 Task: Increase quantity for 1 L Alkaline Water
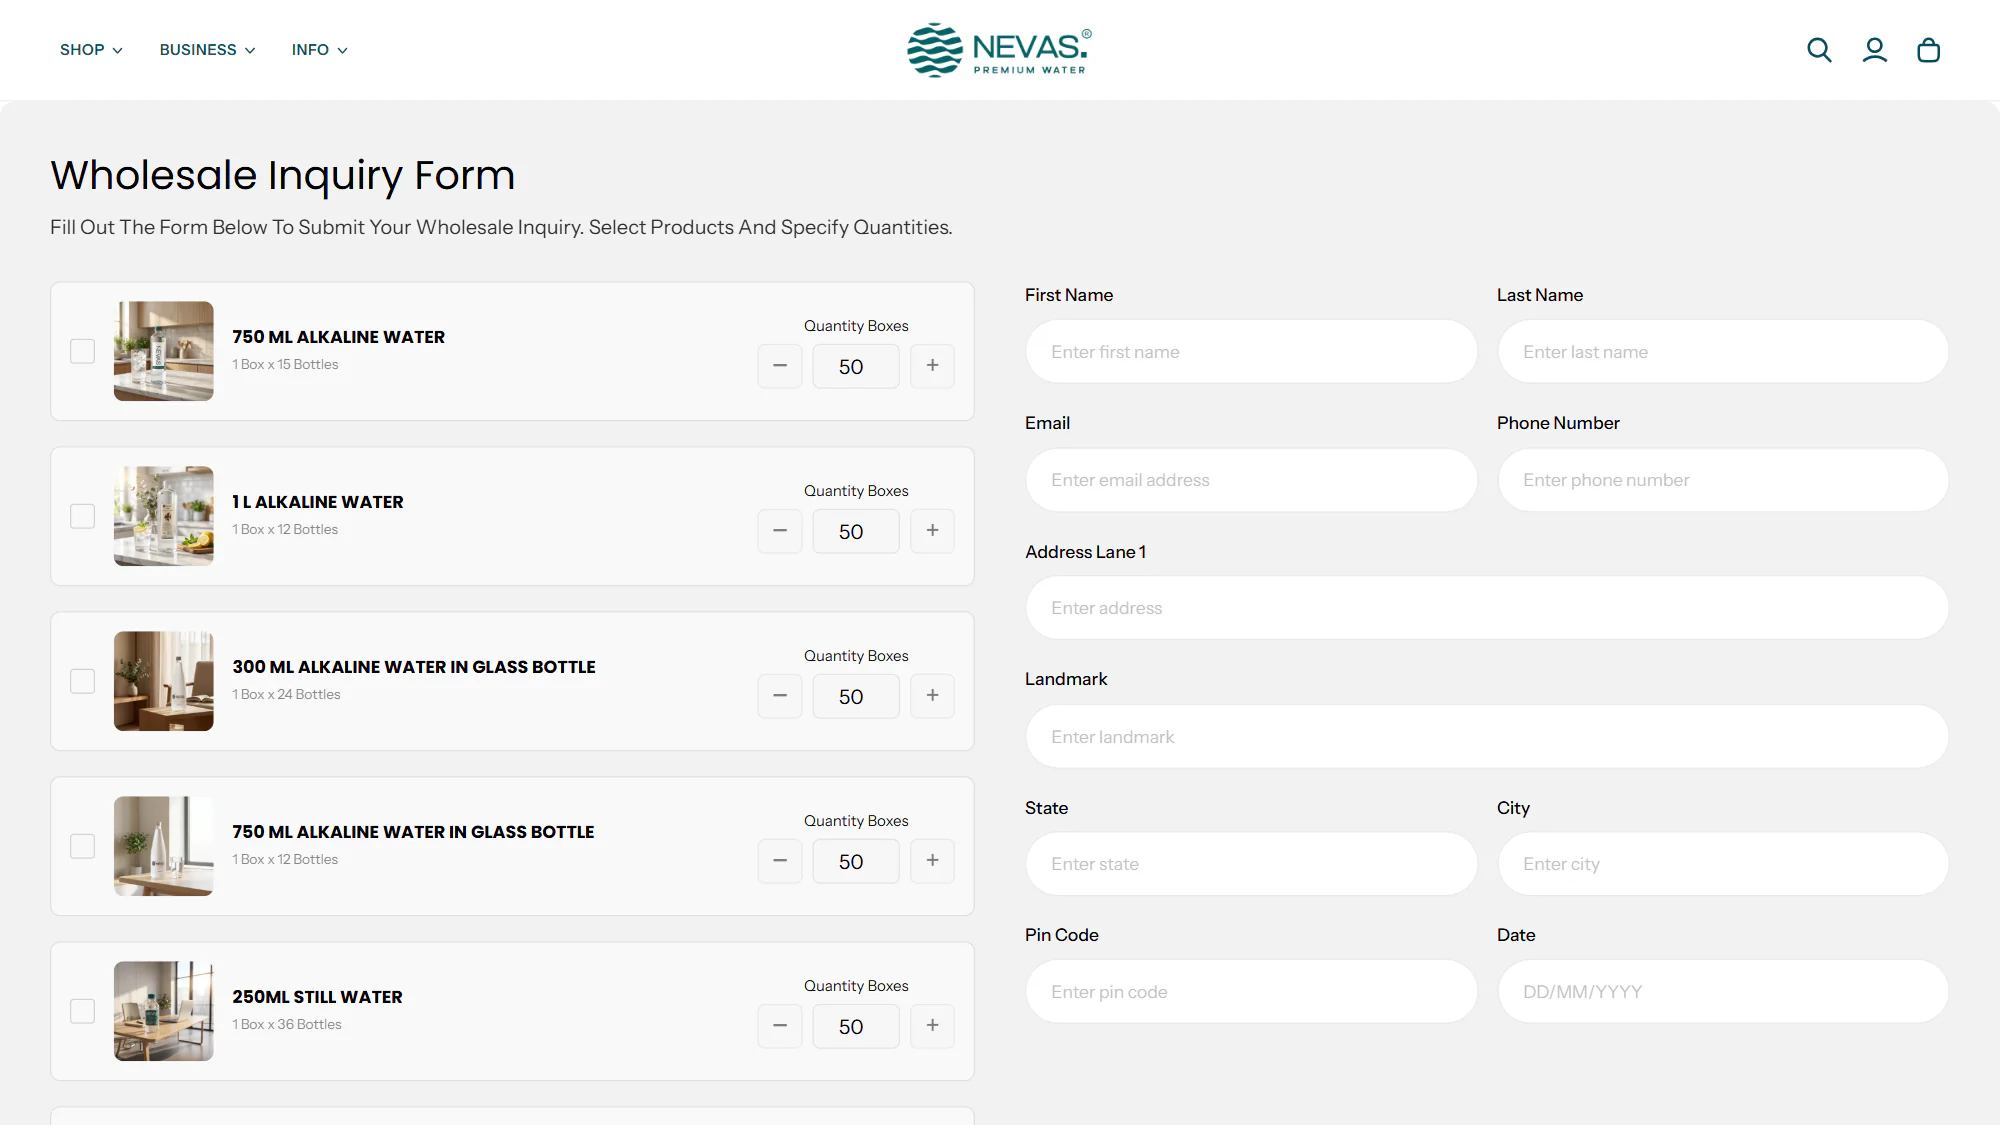pos(932,531)
